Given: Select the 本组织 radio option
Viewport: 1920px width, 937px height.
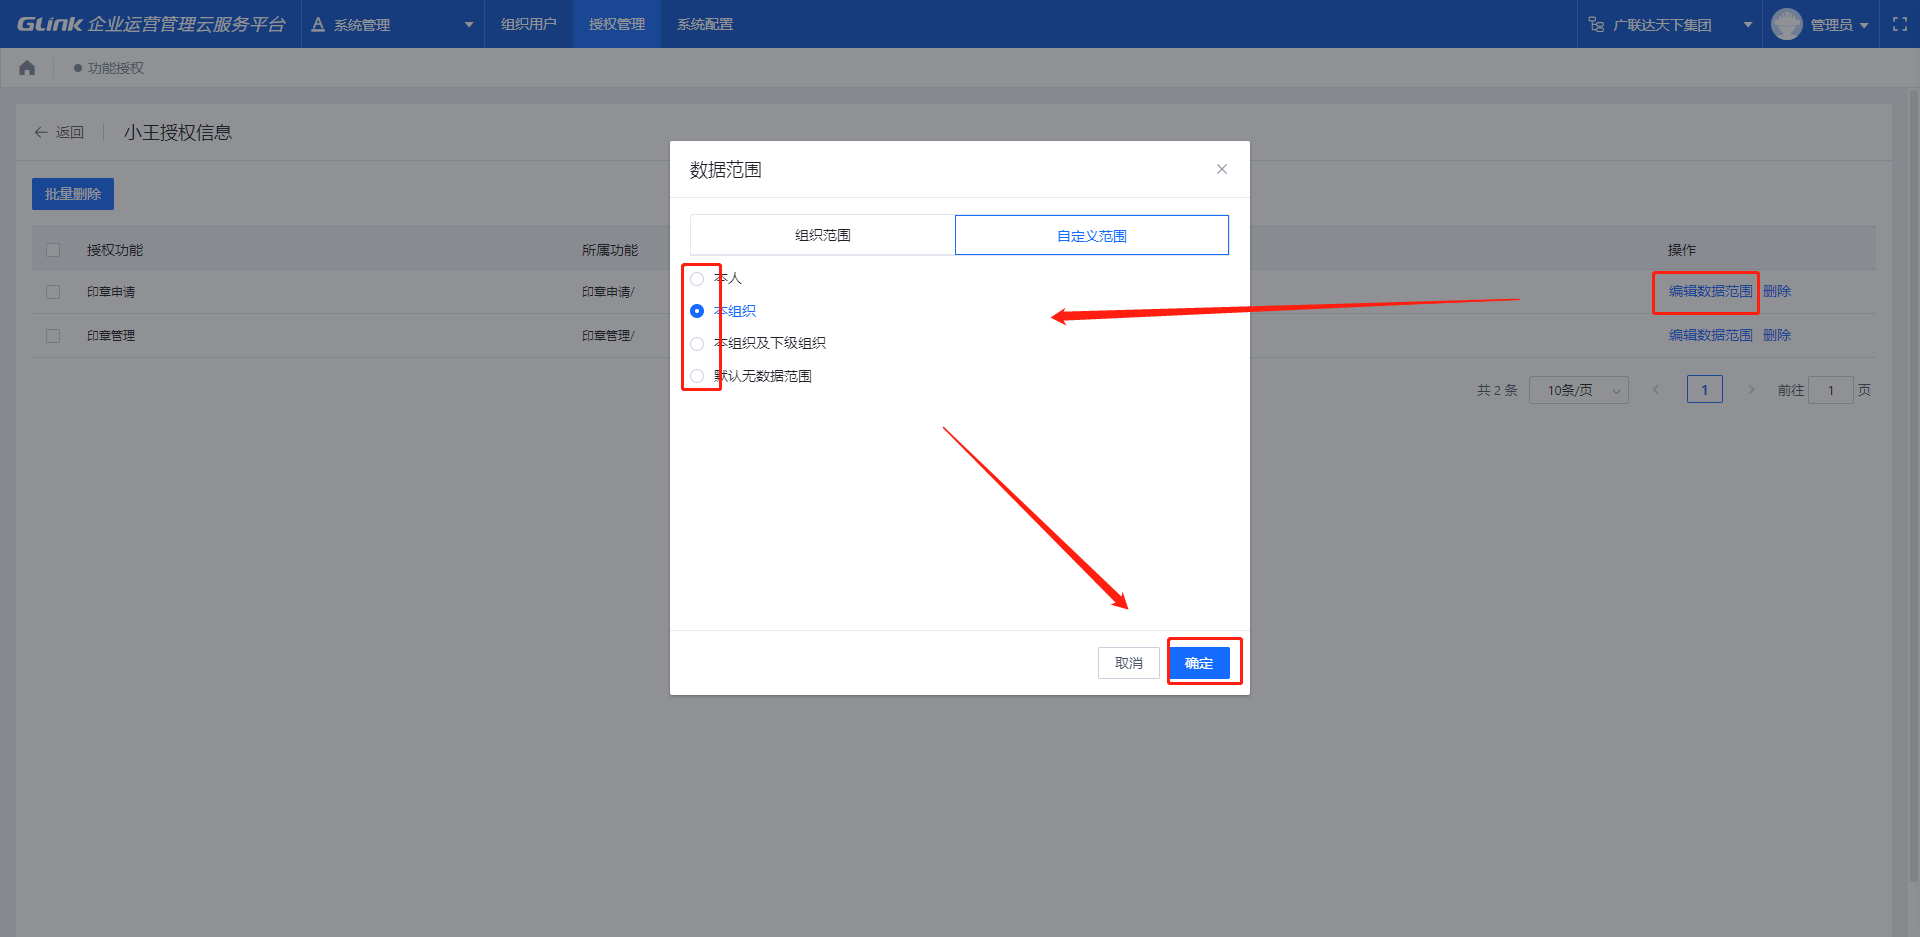Looking at the screenshot, I should (x=697, y=311).
